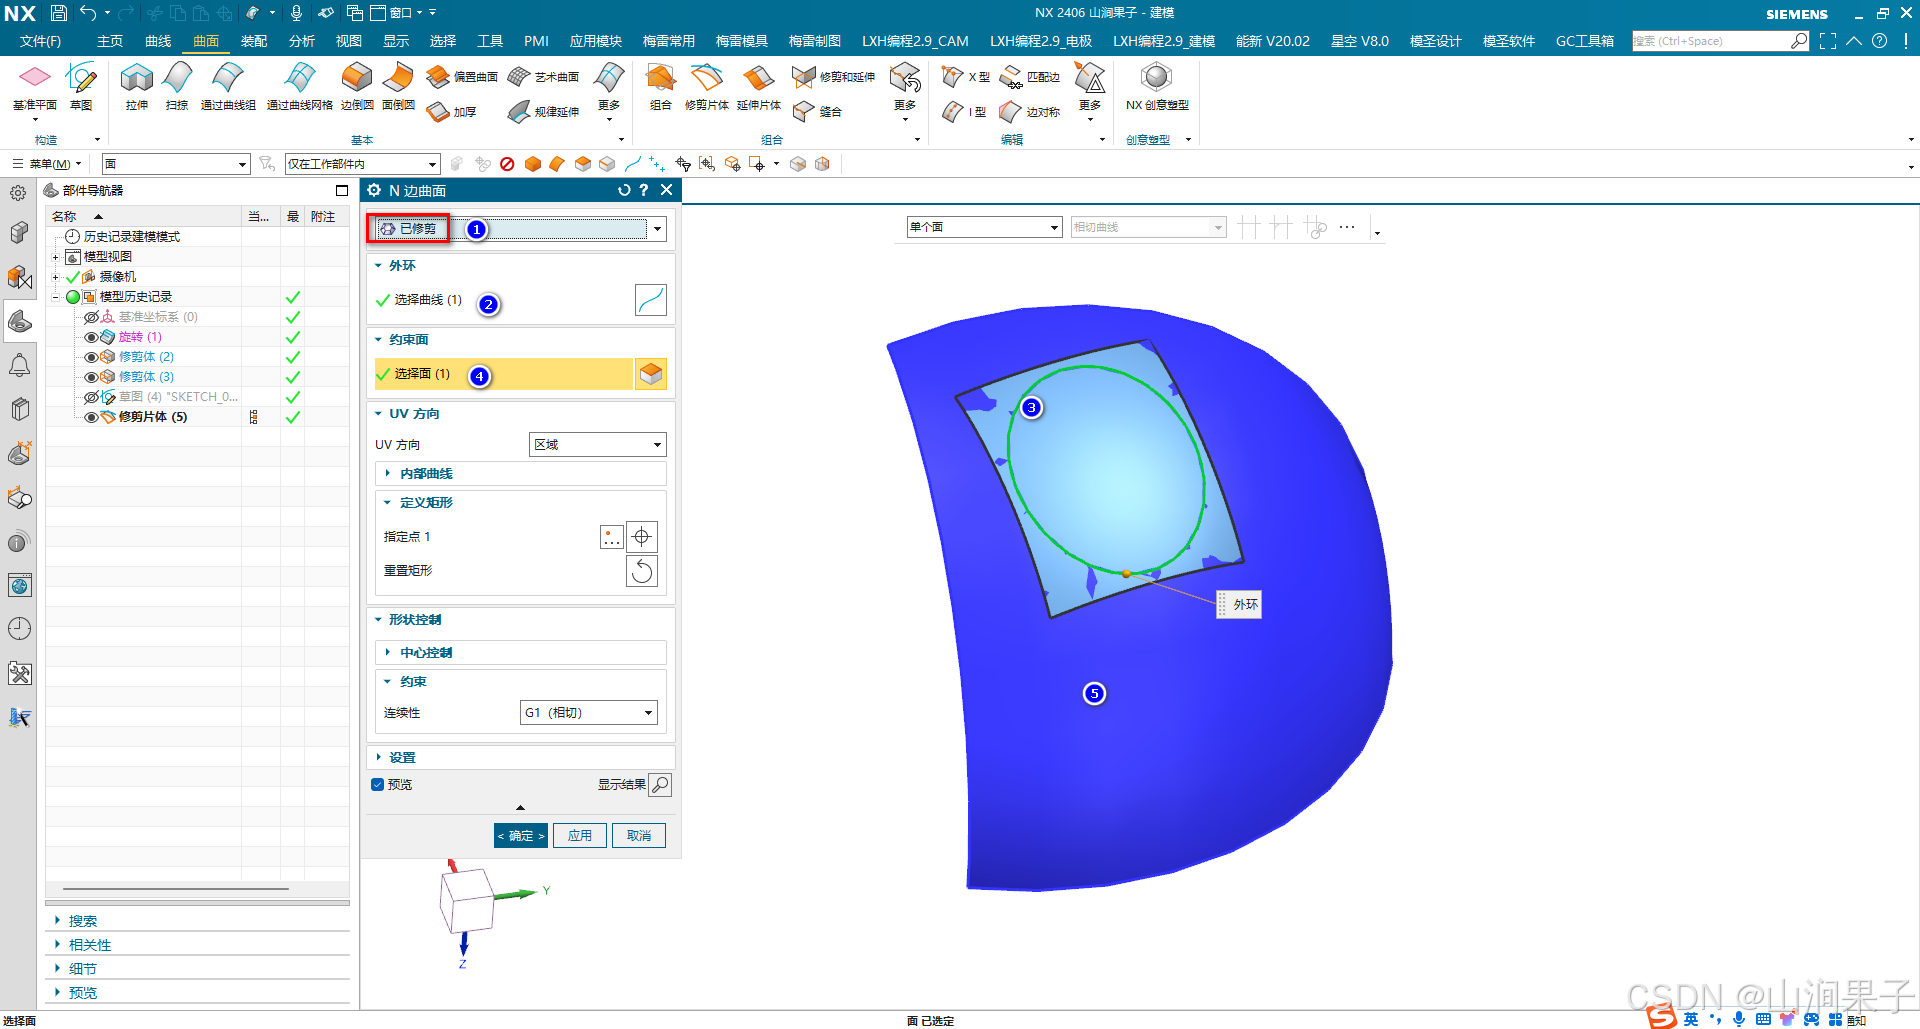Viewport: 1920px width, 1029px height.
Task: Select the 扫掠 sweep tool
Action: [177, 87]
